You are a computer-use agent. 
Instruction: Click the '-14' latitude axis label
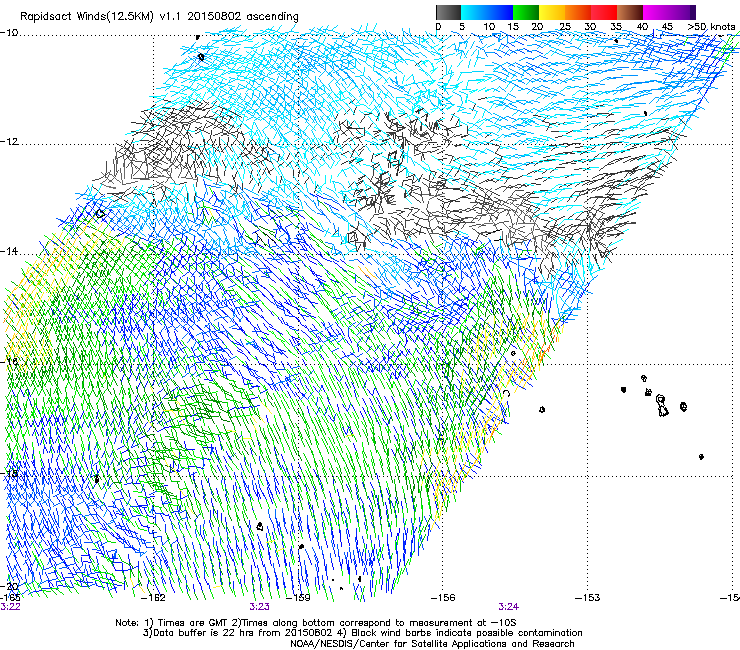pos(9,252)
